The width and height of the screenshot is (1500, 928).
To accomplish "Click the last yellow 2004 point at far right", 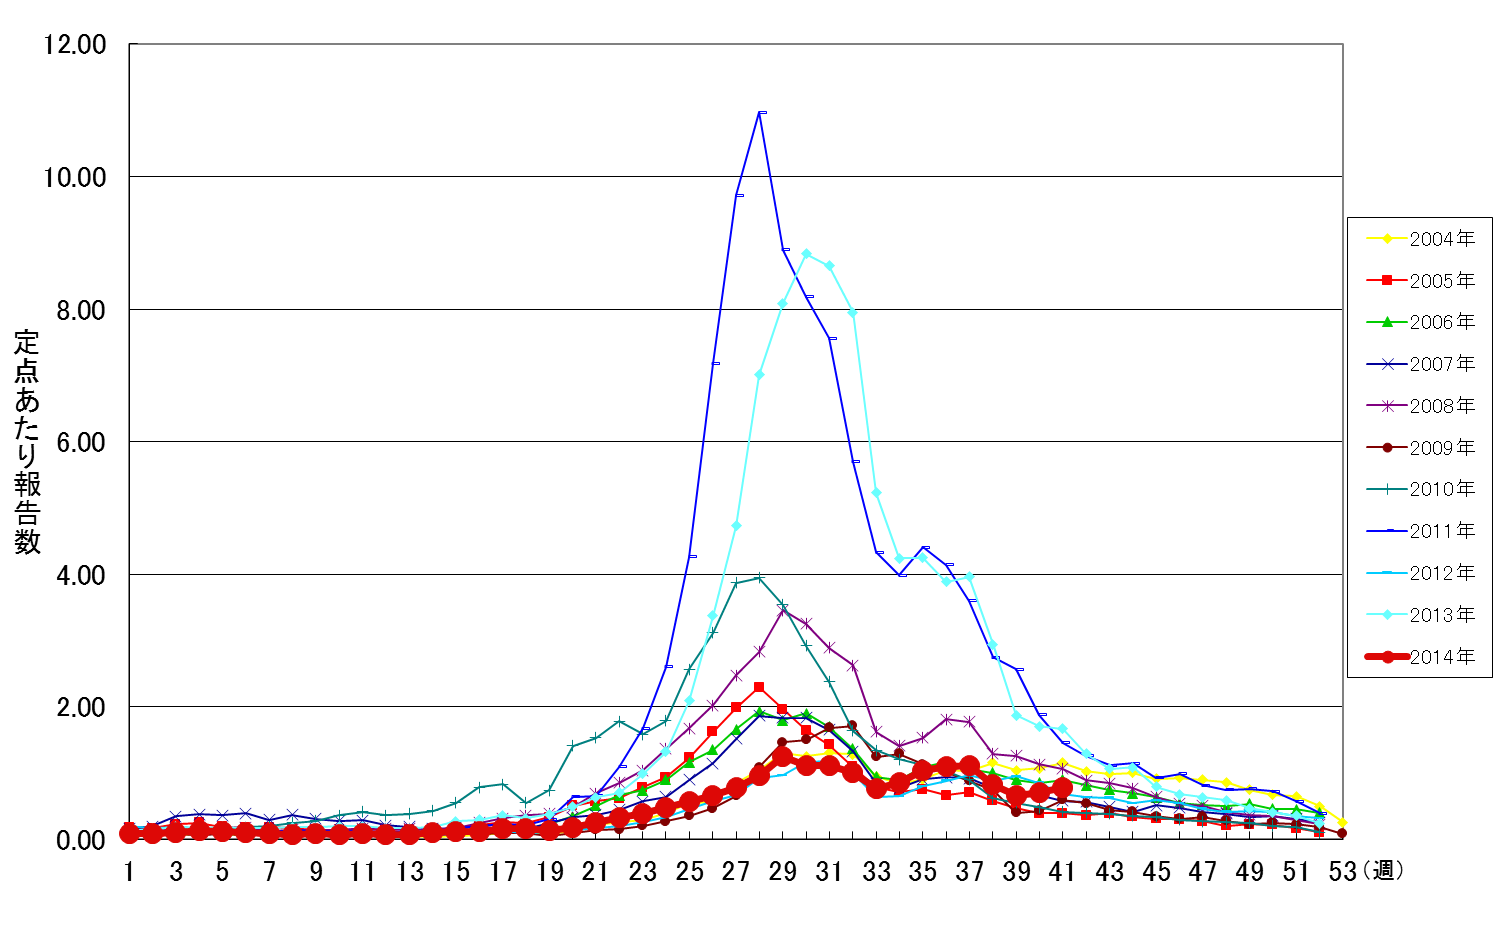I will pyautogui.click(x=1342, y=822).
